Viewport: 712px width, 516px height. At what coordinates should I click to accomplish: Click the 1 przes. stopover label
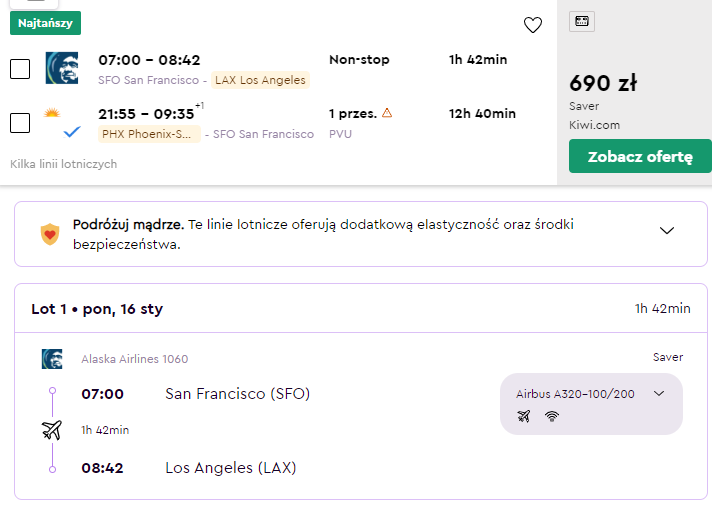click(x=353, y=114)
